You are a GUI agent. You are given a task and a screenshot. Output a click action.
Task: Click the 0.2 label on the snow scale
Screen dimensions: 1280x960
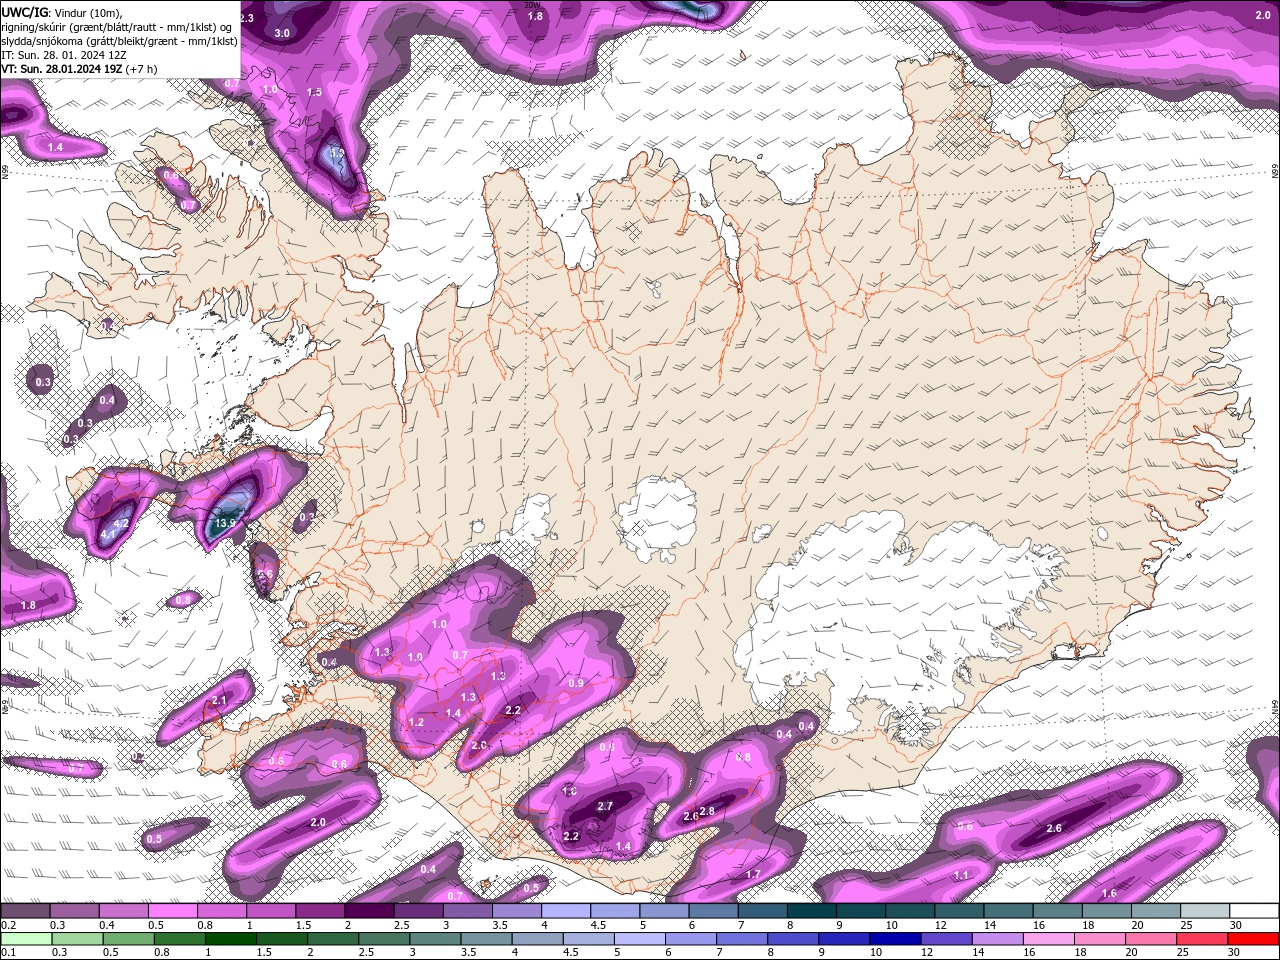(x=8, y=925)
